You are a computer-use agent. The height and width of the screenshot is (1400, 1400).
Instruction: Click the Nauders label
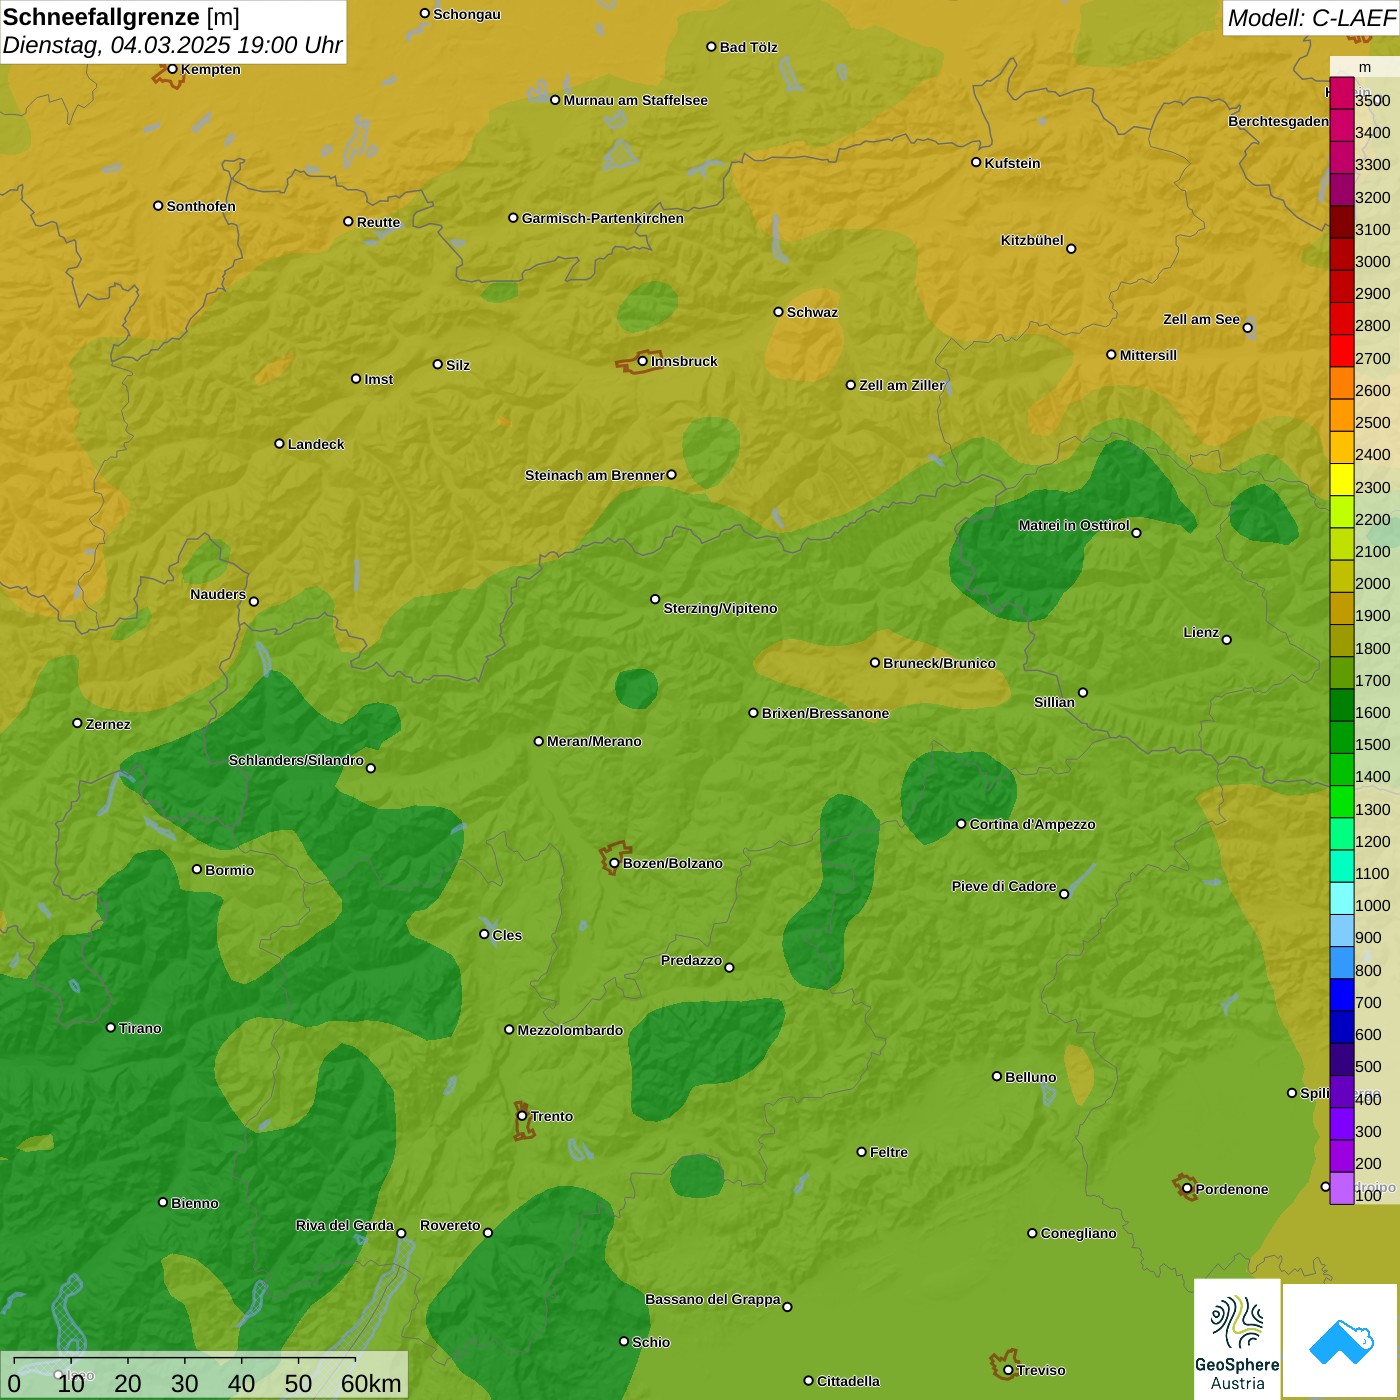pyautogui.click(x=218, y=594)
